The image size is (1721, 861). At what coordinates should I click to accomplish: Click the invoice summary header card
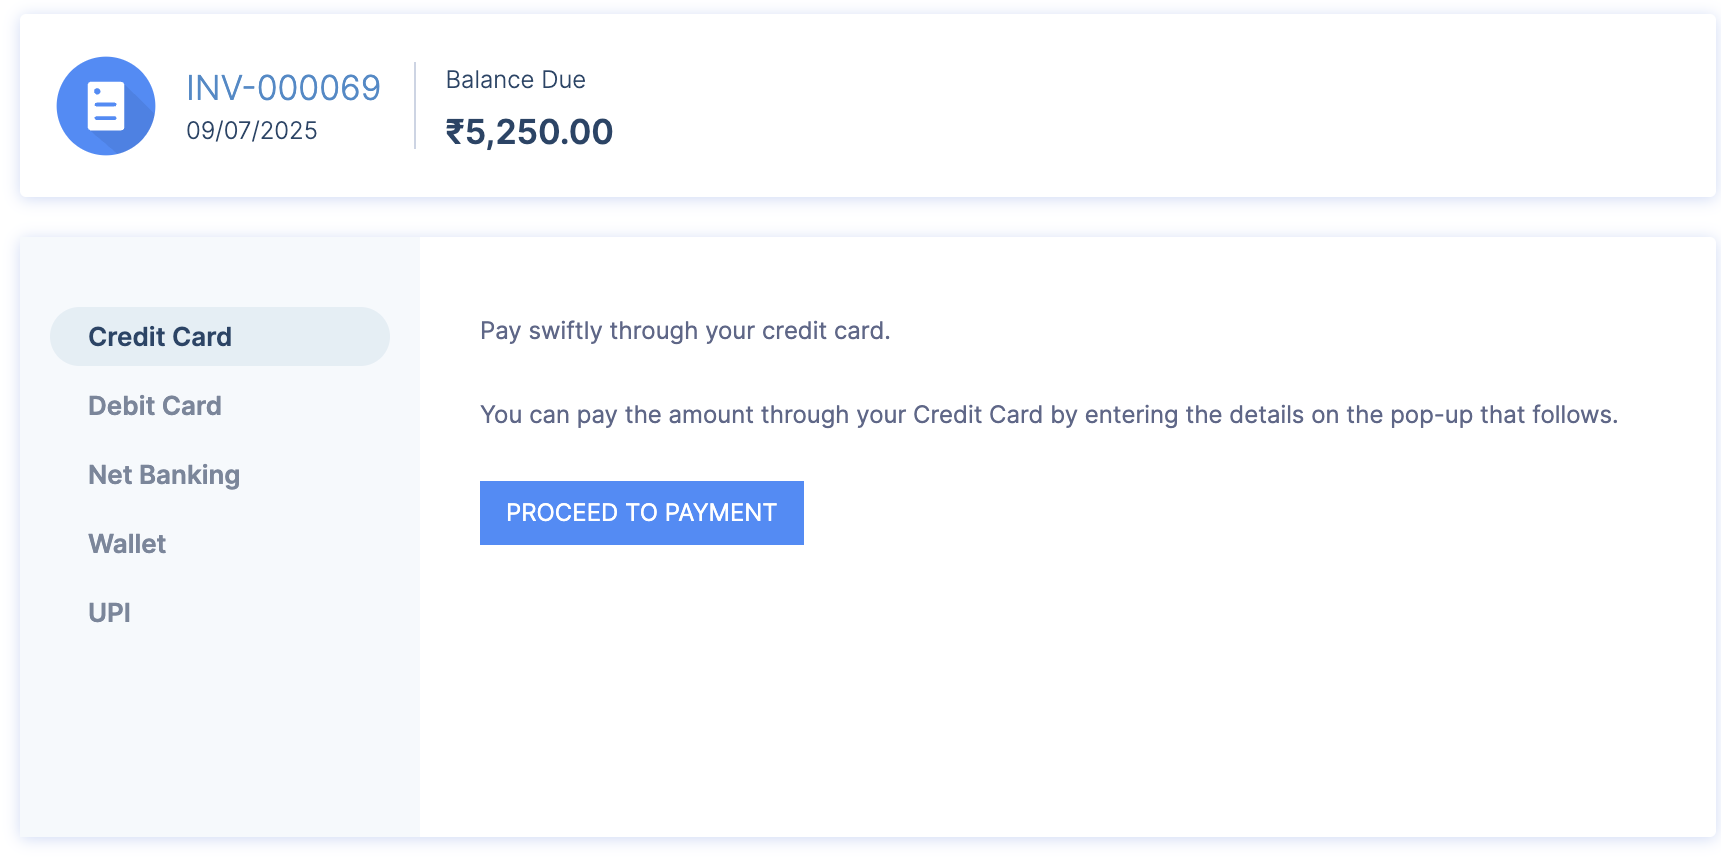(860, 105)
